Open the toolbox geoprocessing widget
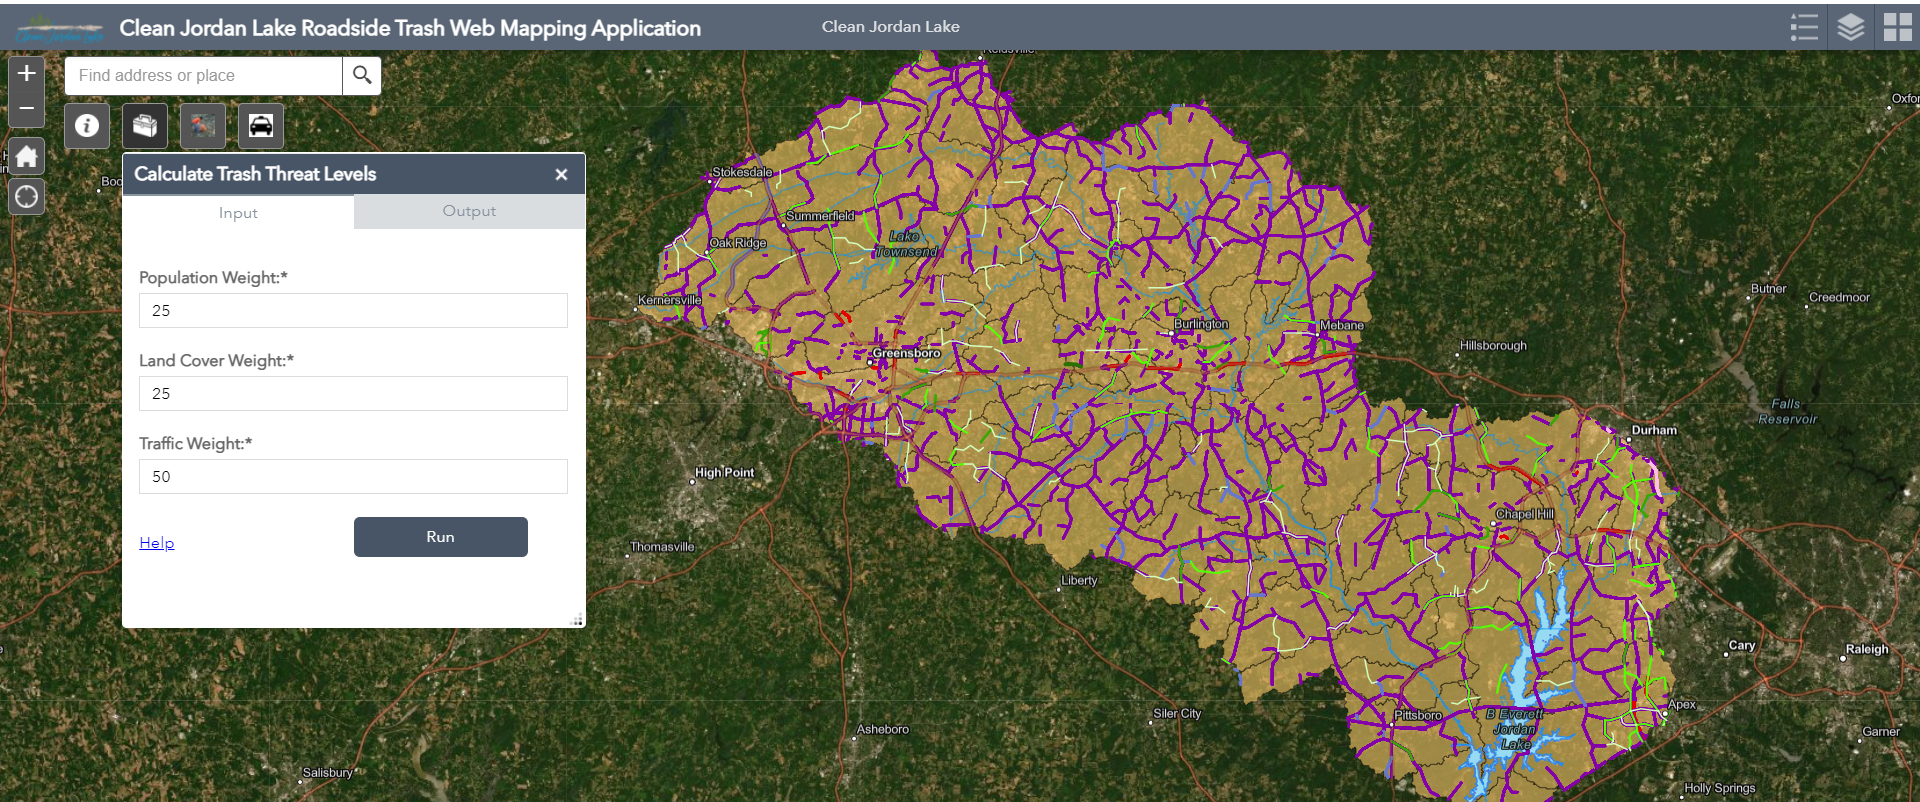1920x802 pixels. (145, 126)
